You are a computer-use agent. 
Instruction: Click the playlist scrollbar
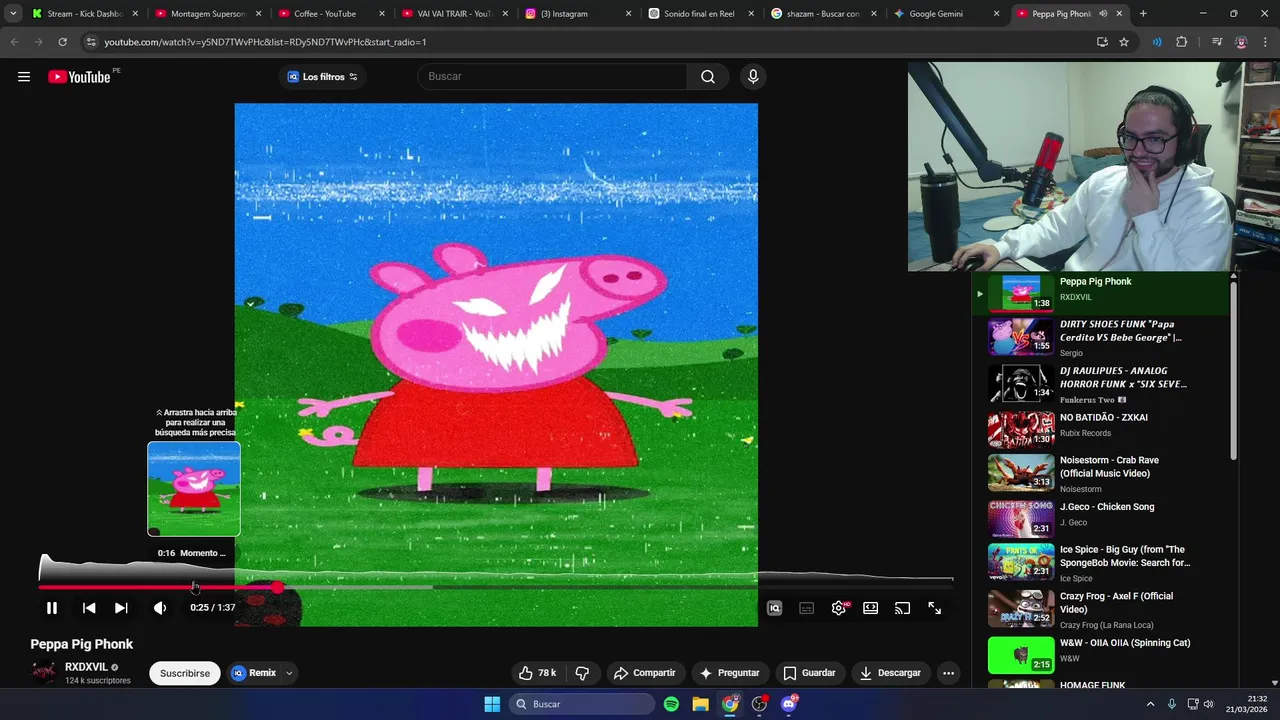pyautogui.click(x=1234, y=370)
